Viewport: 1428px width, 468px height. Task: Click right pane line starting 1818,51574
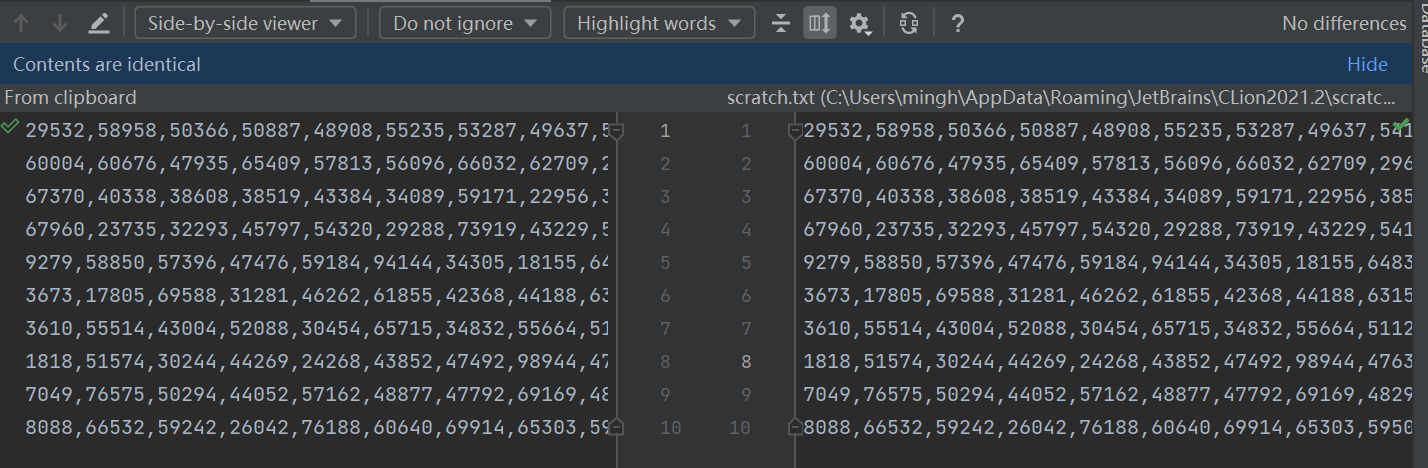tap(1107, 362)
